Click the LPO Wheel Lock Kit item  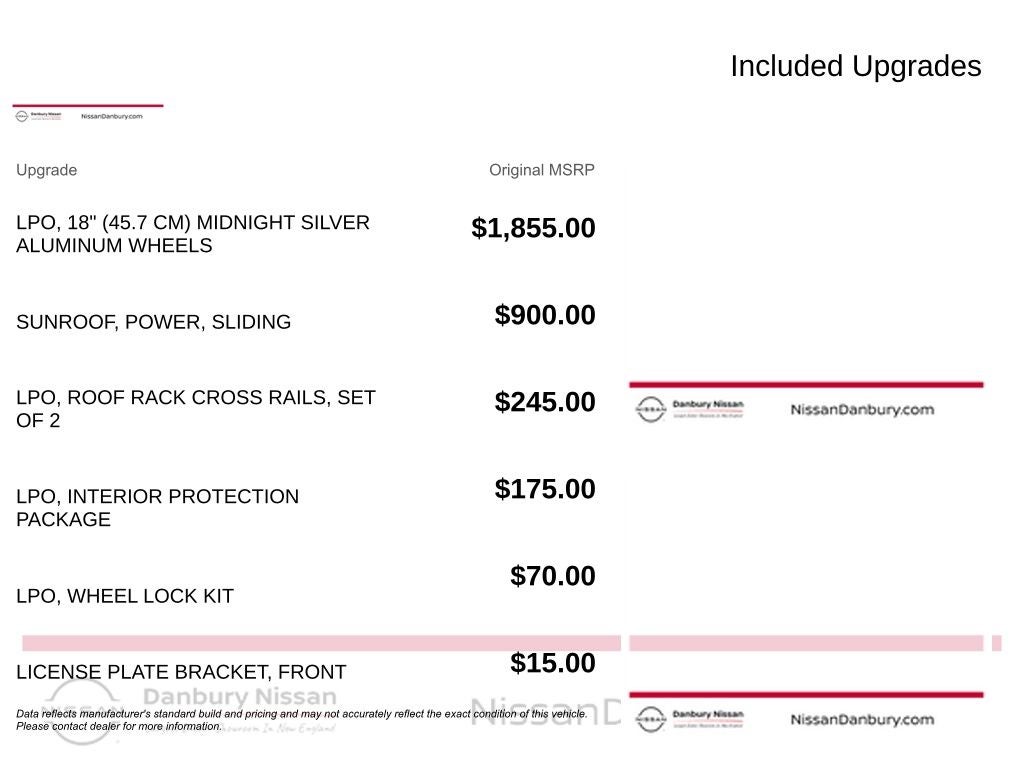pos(125,596)
